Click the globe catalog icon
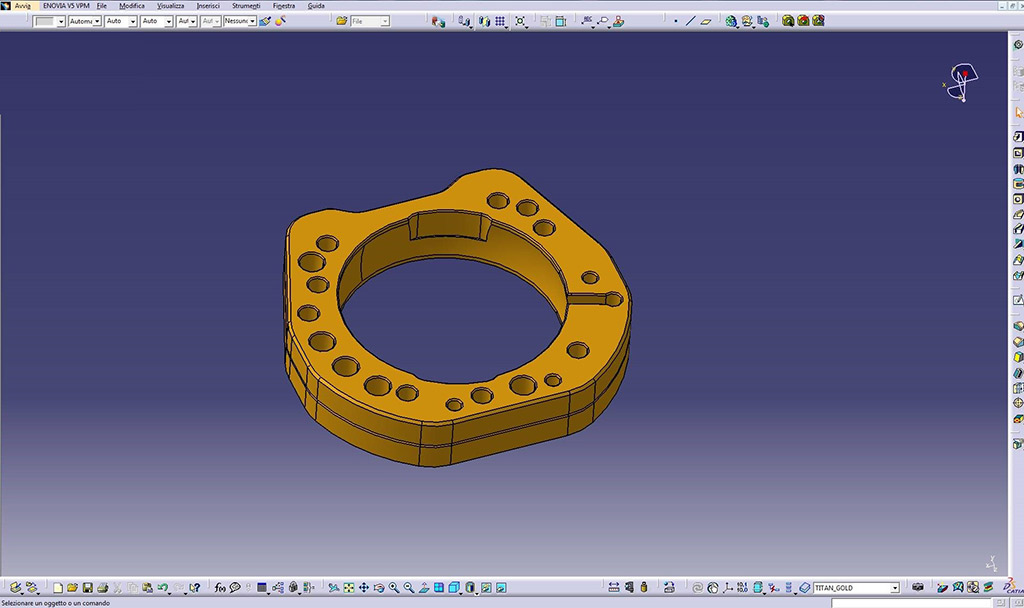The height and width of the screenshot is (608, 1024). tap(731, 22)
